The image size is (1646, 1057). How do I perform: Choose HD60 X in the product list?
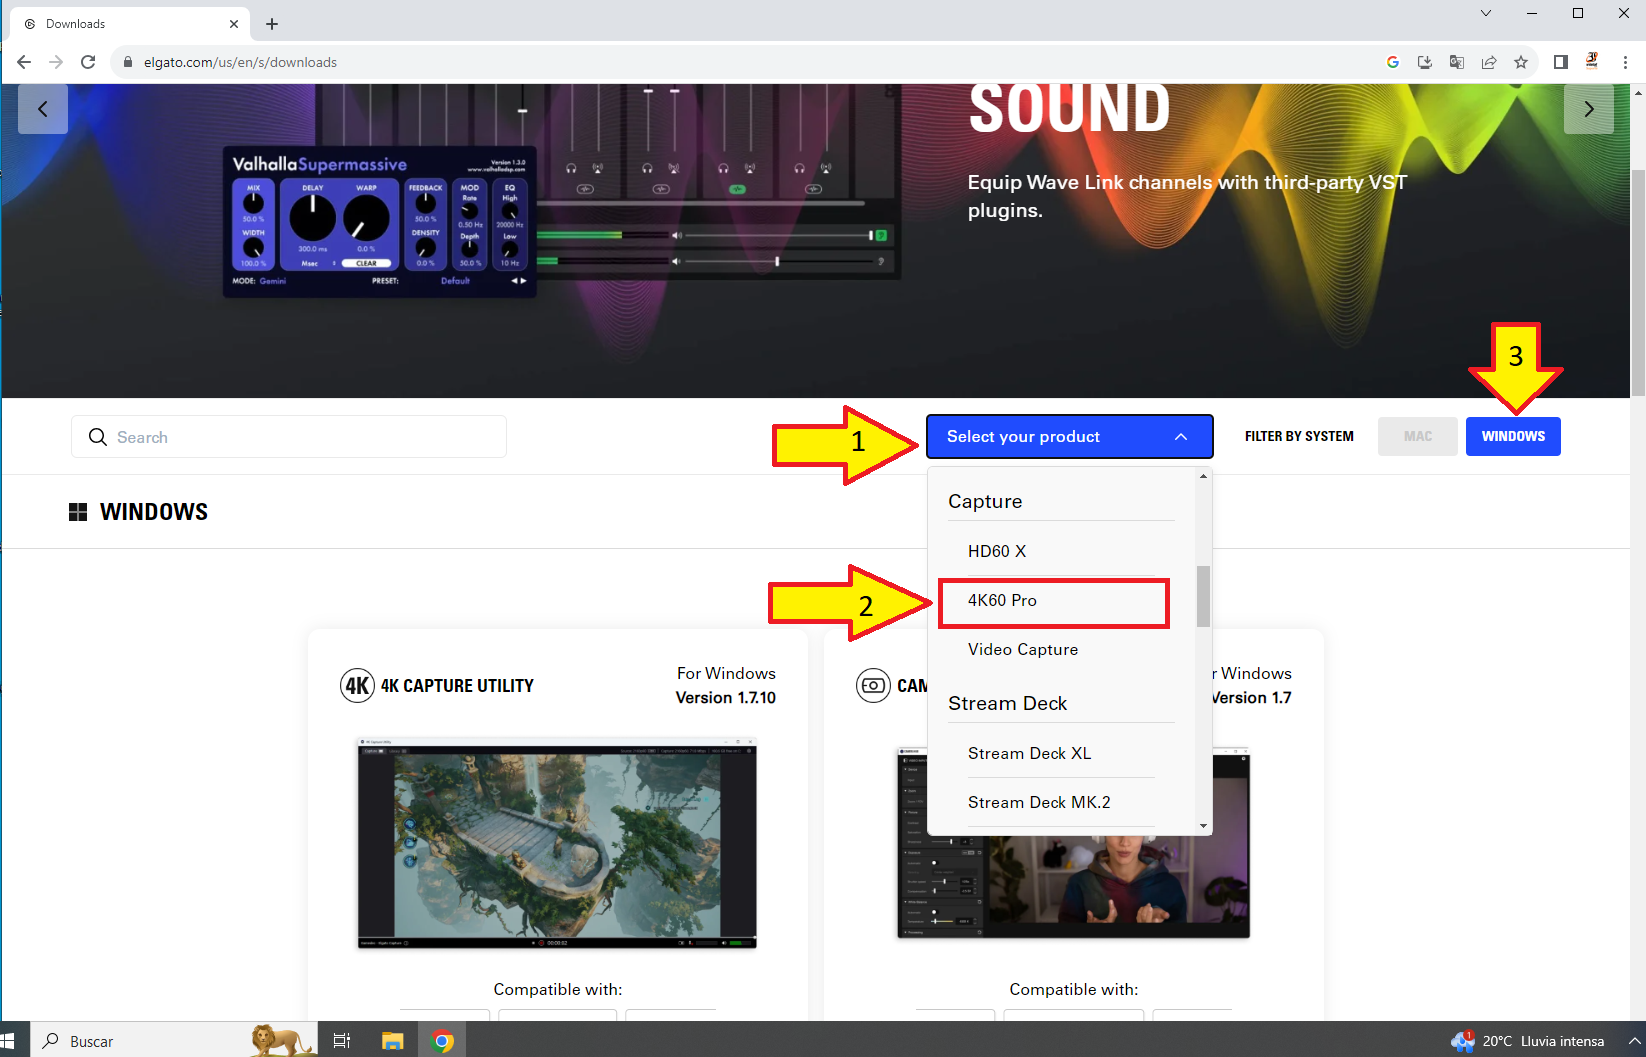click(x=997, y=551)
